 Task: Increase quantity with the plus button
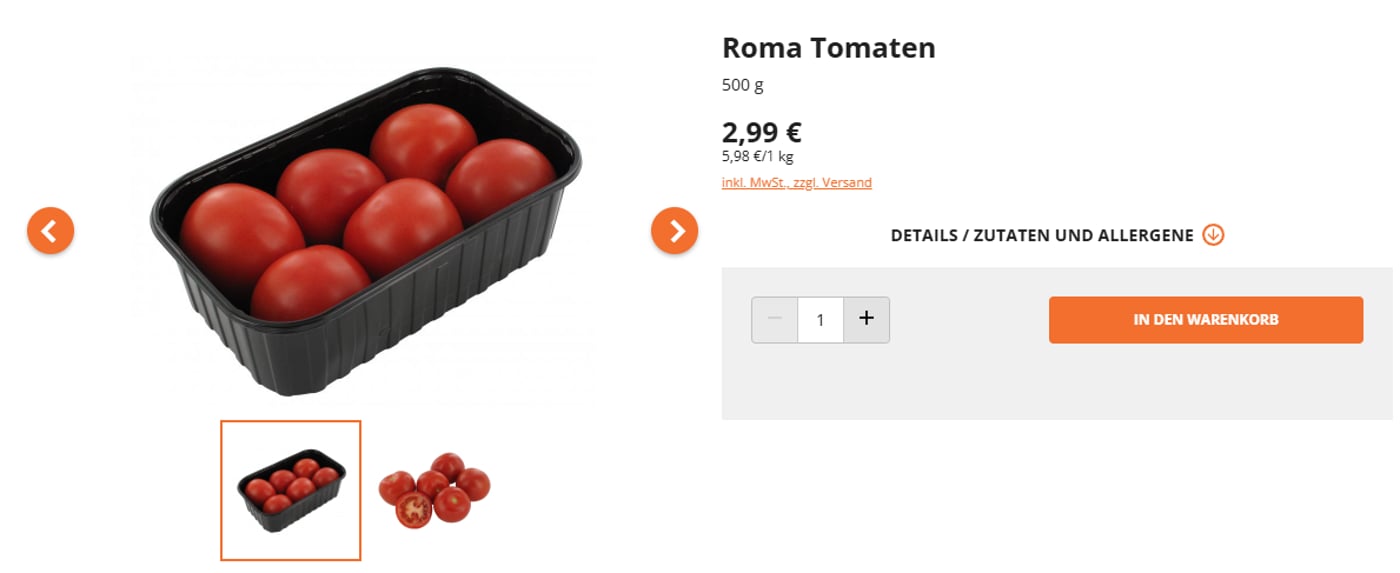coord(866,319)
